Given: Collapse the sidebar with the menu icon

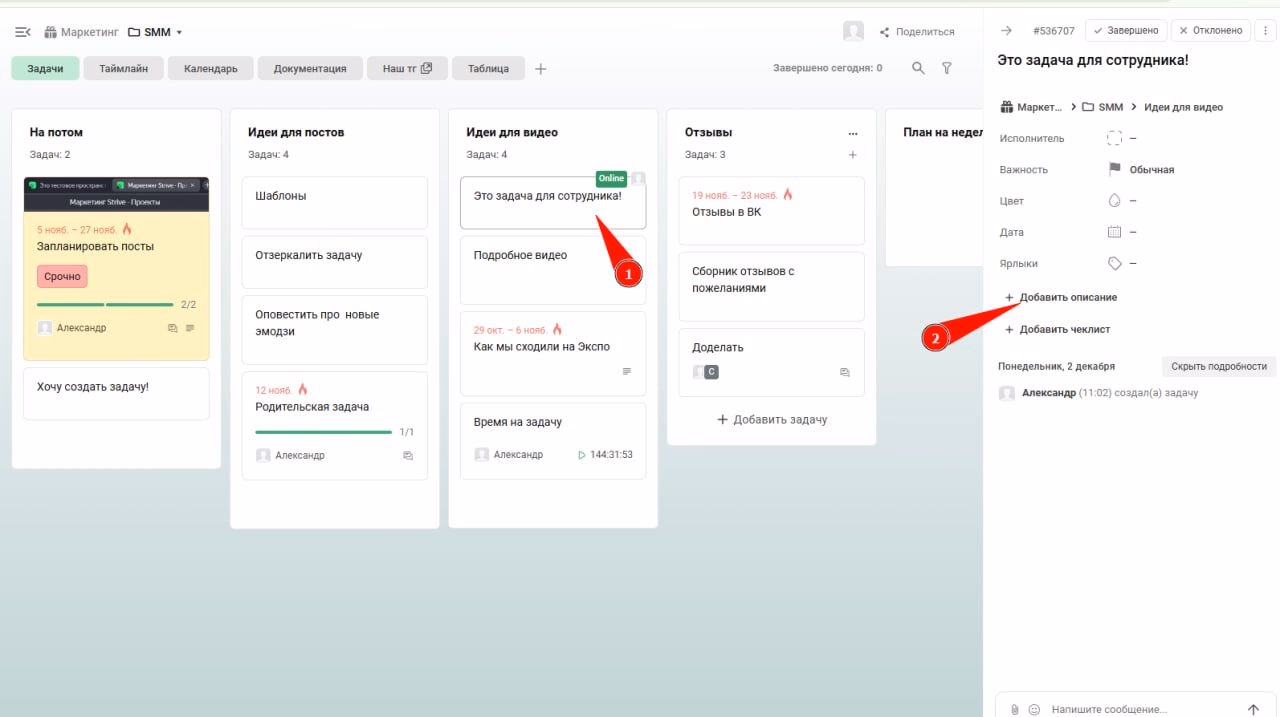Looking at the screenshot, I should coord(23,32).
